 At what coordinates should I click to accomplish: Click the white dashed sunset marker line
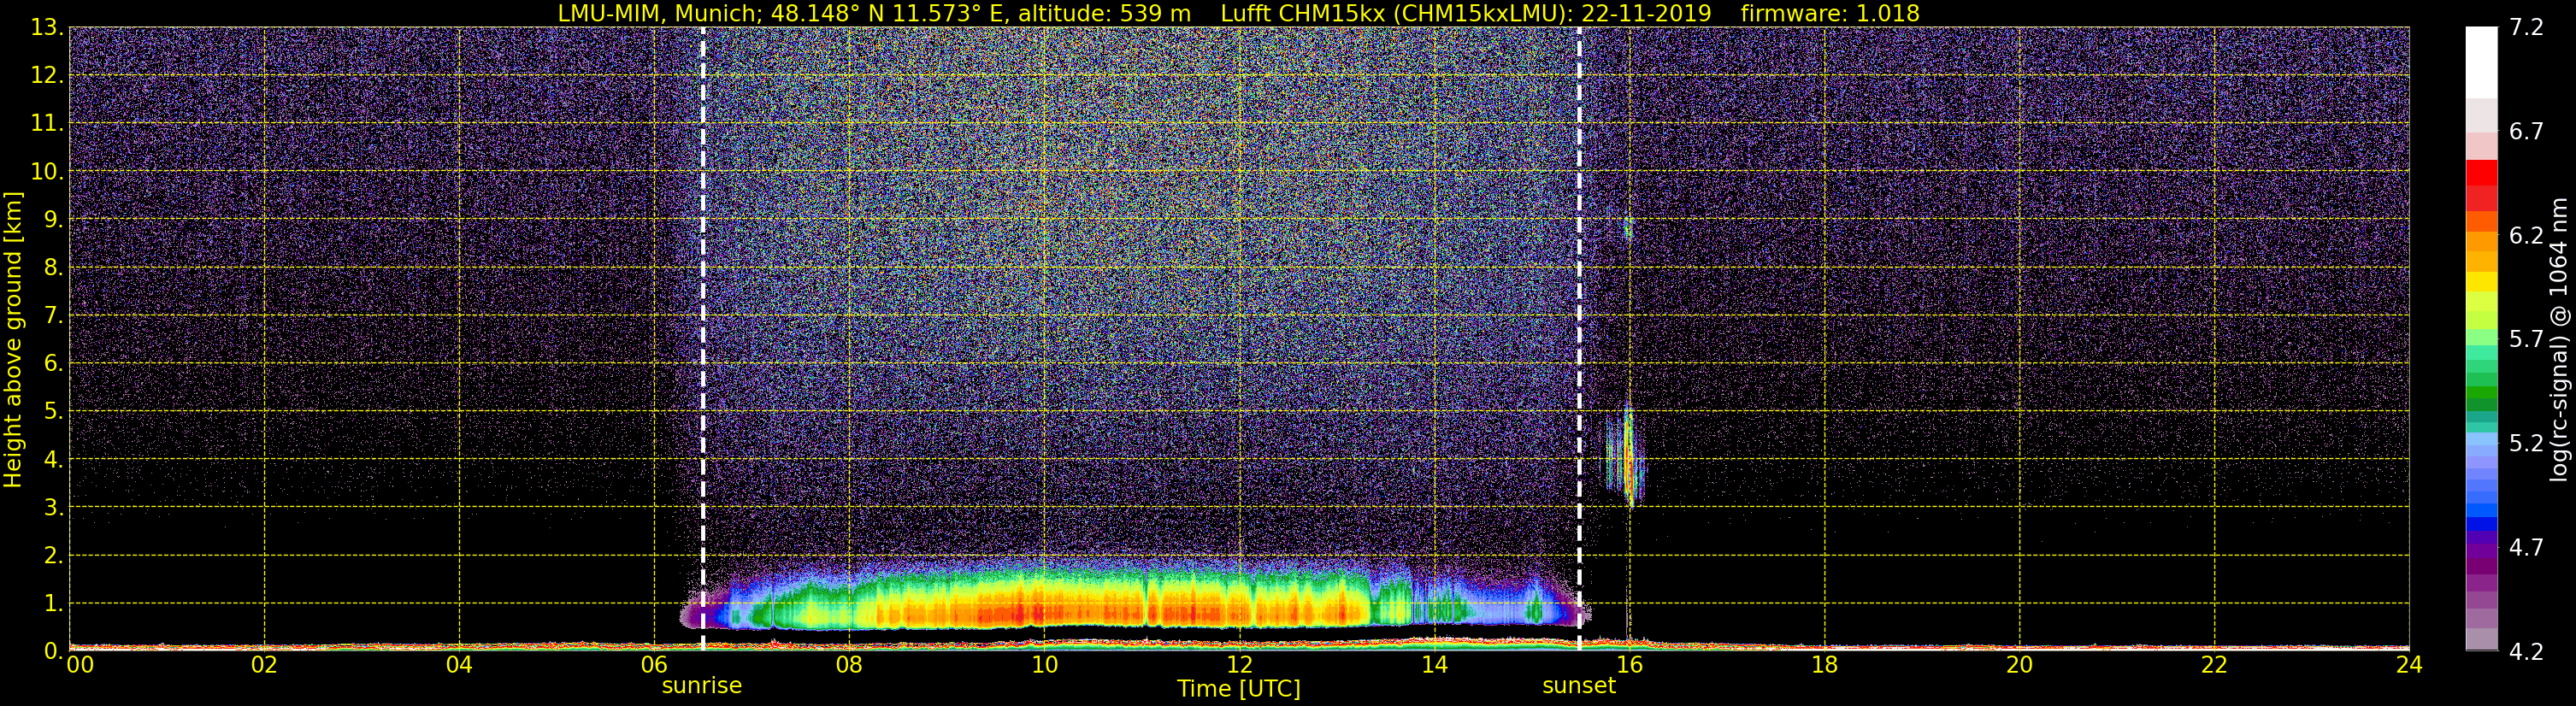(1579, 339)
